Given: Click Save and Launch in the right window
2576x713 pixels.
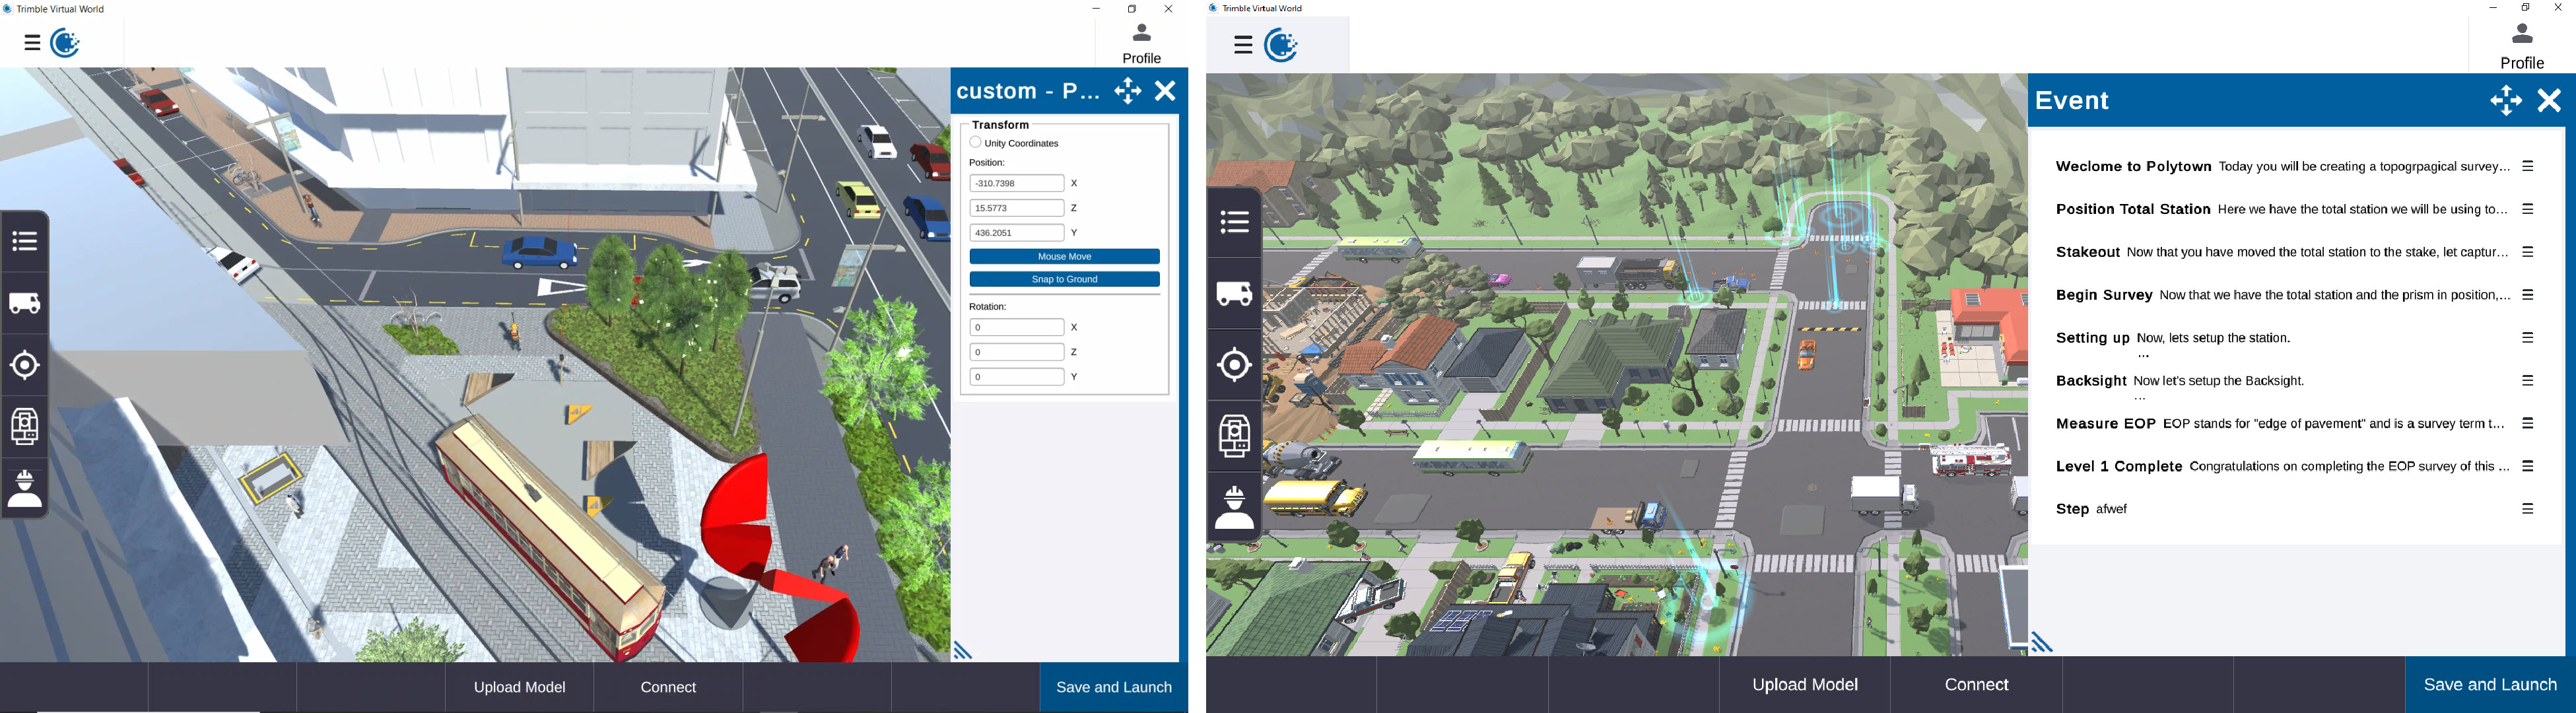Looking at the screenshot, I should [x=2489, y=685].
